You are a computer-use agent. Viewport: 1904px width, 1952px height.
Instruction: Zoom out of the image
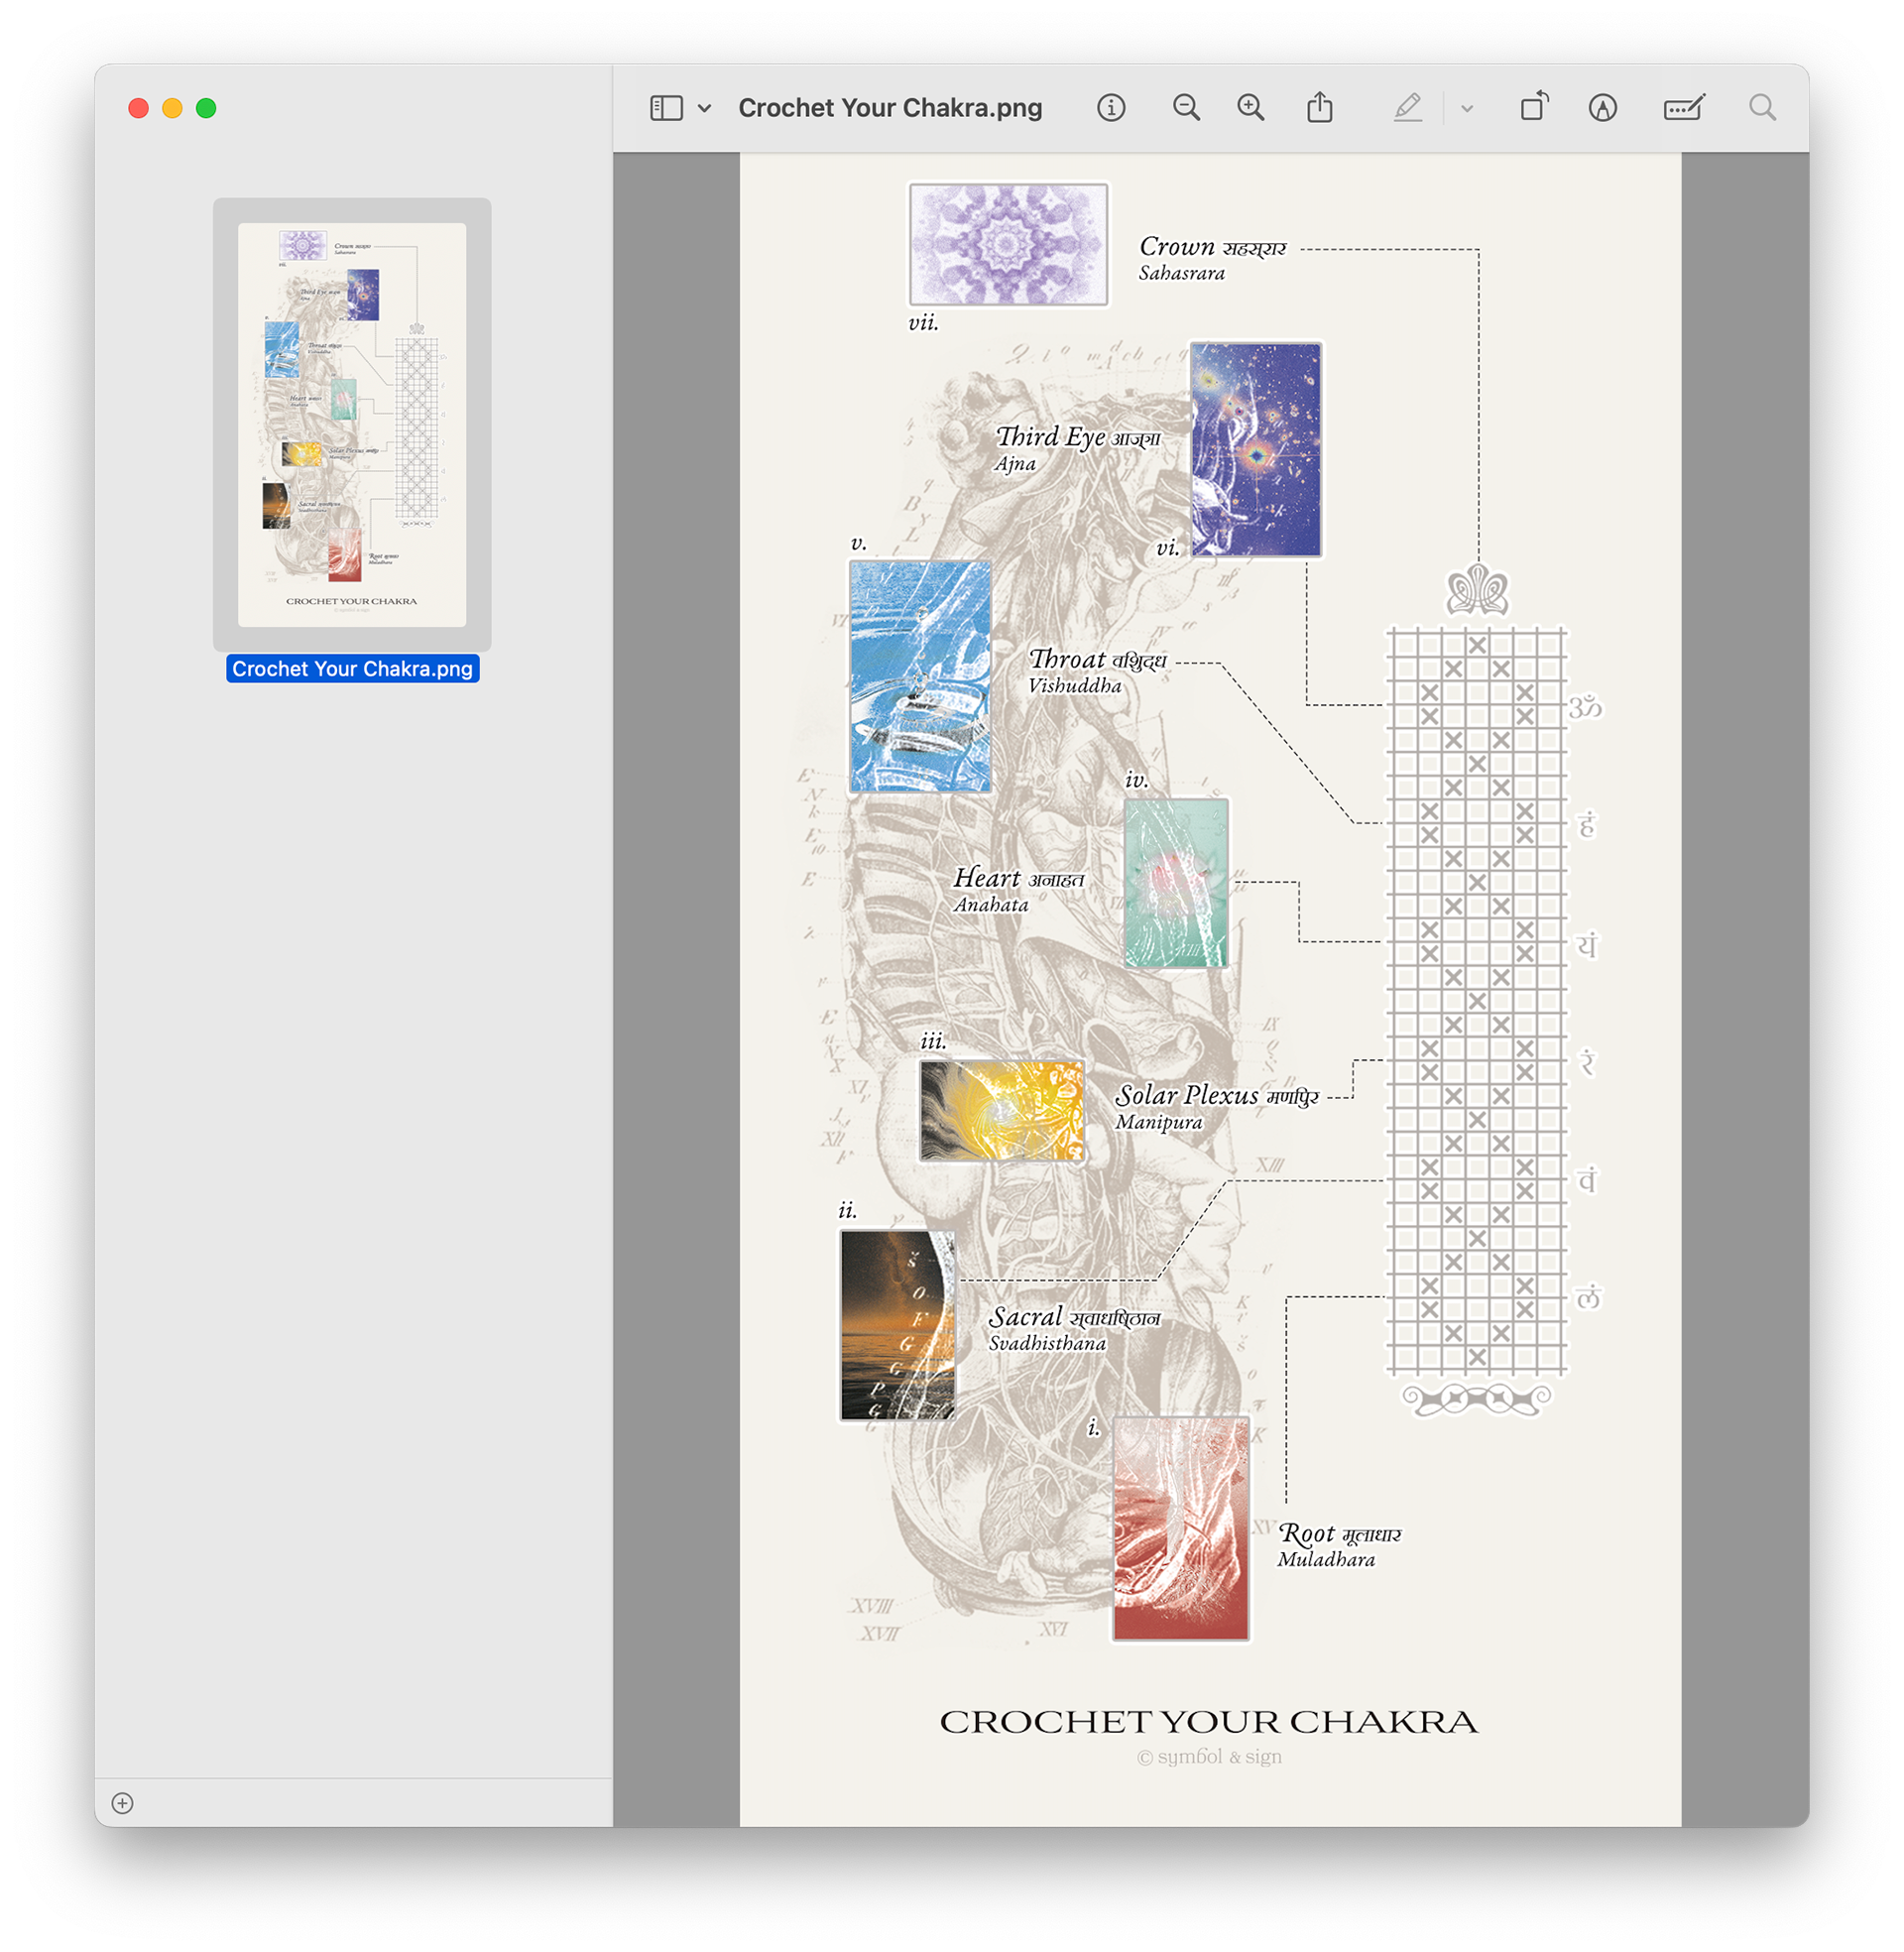click(1186, 108)
